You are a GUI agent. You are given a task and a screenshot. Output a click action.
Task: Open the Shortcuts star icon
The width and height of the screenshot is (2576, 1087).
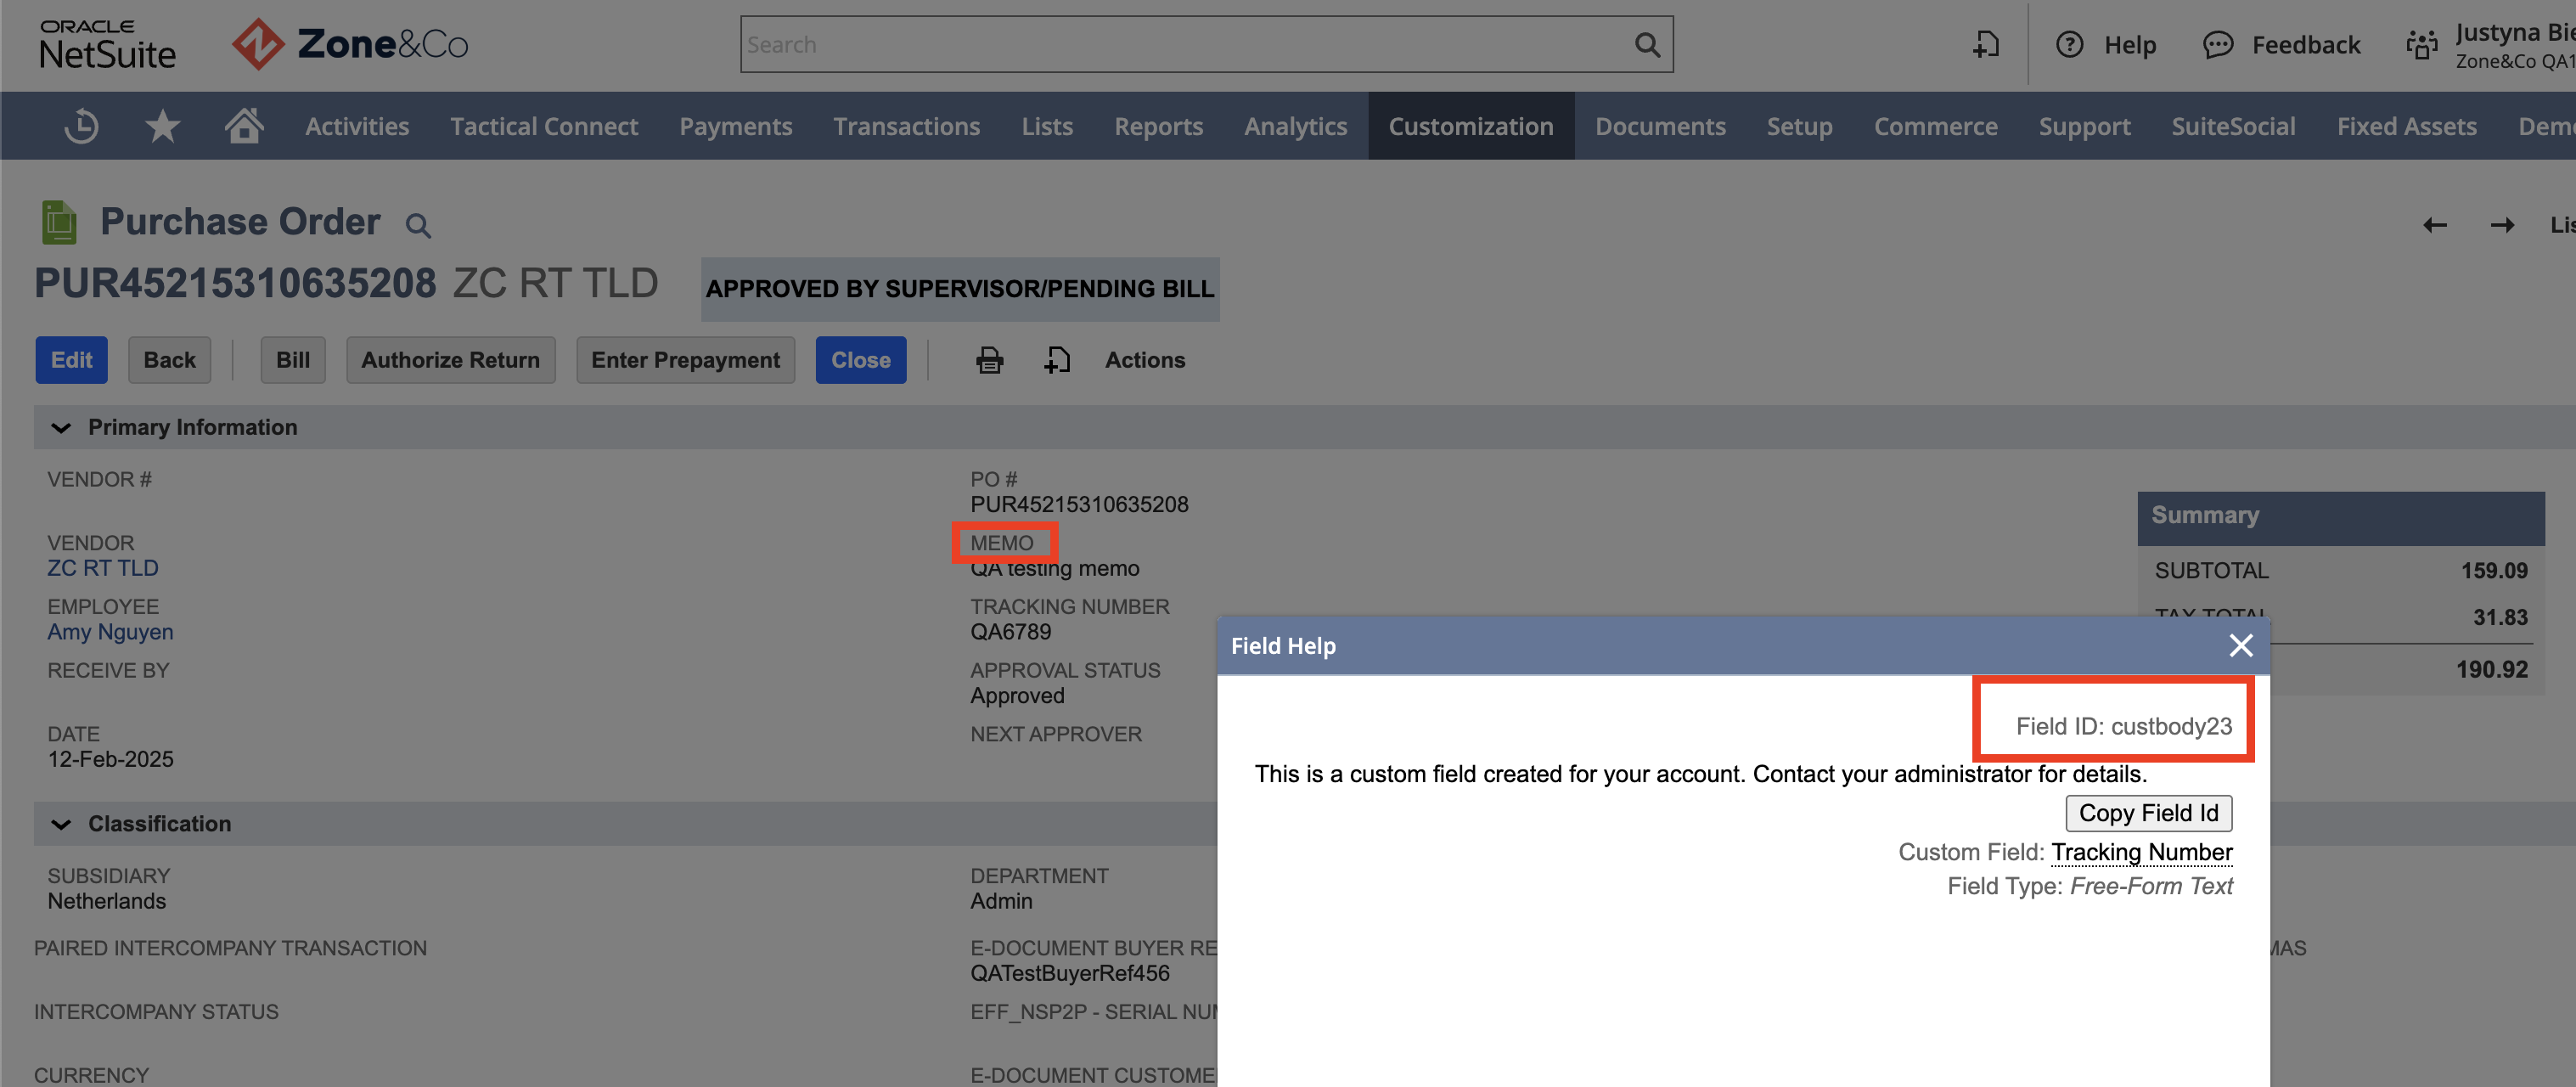[163, 127]
